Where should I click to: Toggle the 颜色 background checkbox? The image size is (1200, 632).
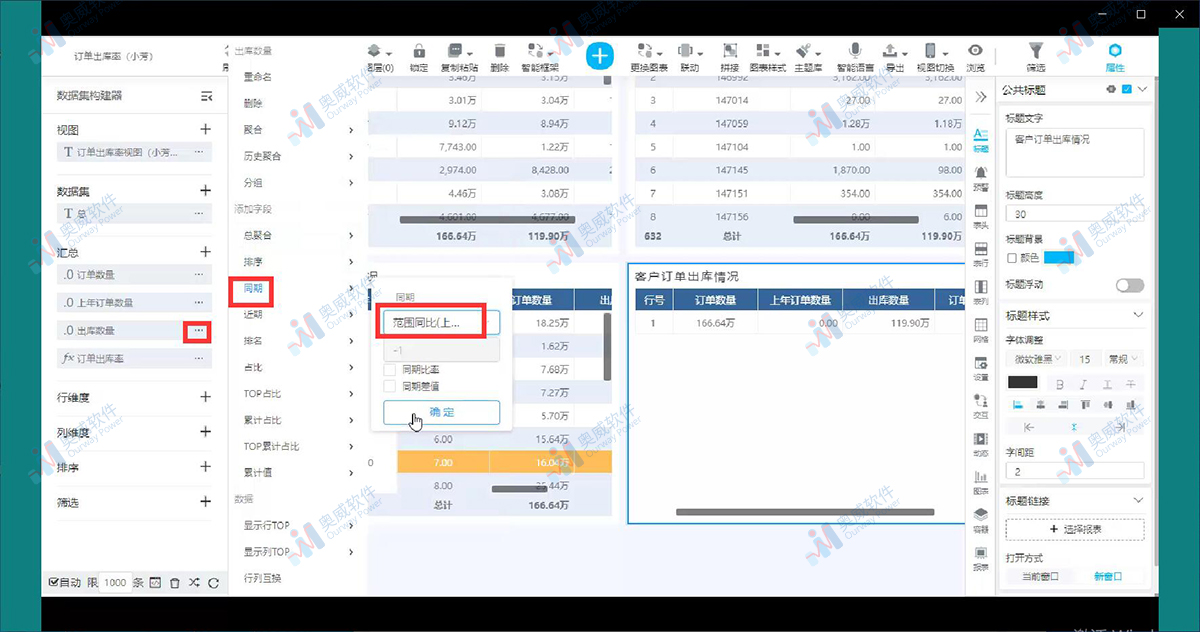[1012, 258]
